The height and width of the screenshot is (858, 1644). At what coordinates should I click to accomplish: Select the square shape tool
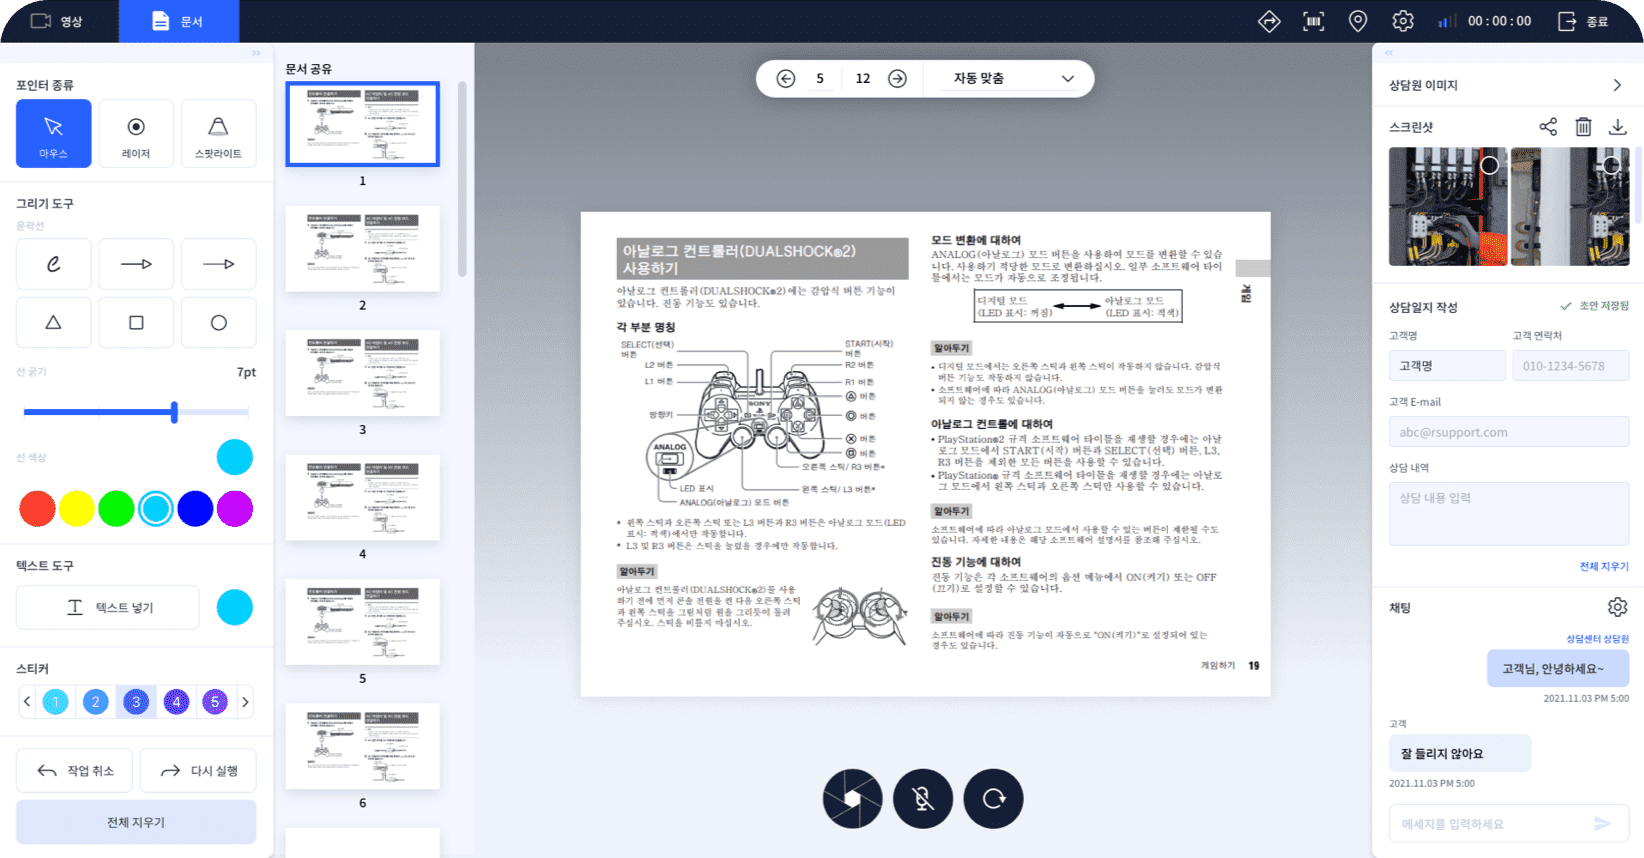[136, 322]
